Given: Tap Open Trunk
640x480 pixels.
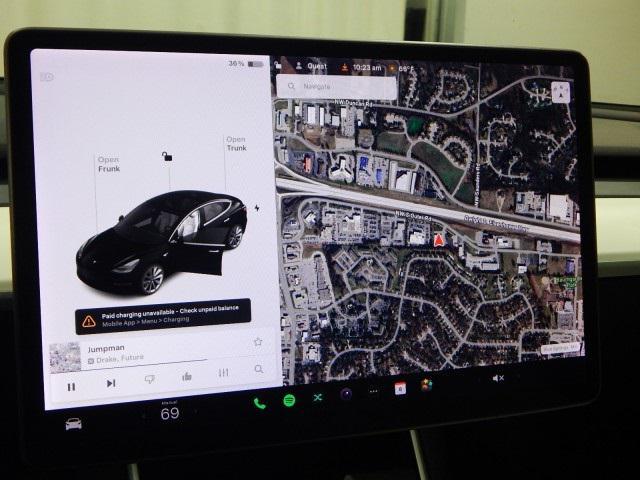Looking at the screenshot, I should [236, 144].
